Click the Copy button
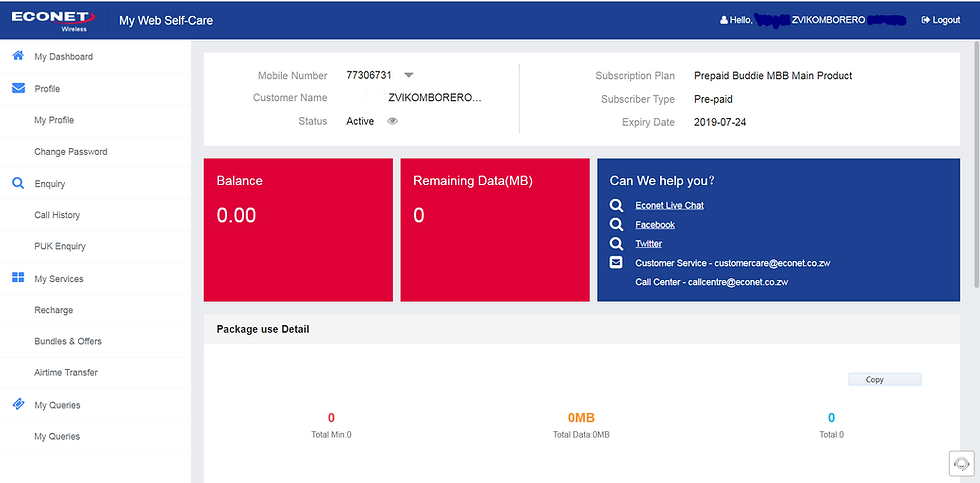Screen dimensions: 980x483 coord(884,379)
